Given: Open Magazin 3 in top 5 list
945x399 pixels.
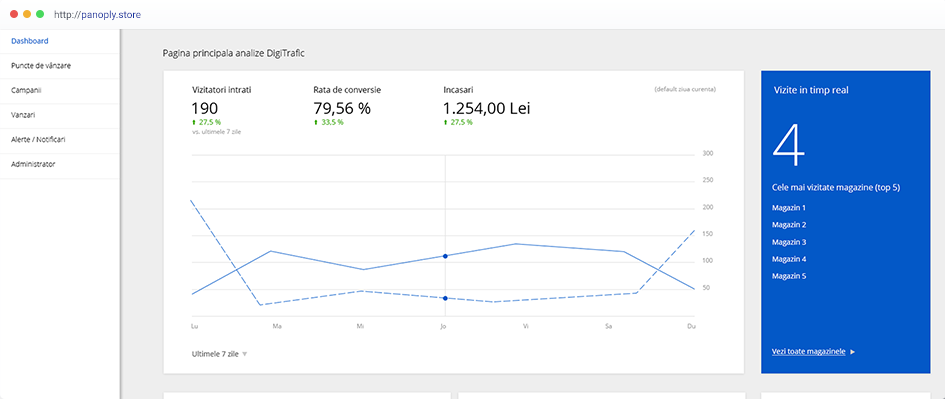Looking at the screenshot, I should (789, 242).
